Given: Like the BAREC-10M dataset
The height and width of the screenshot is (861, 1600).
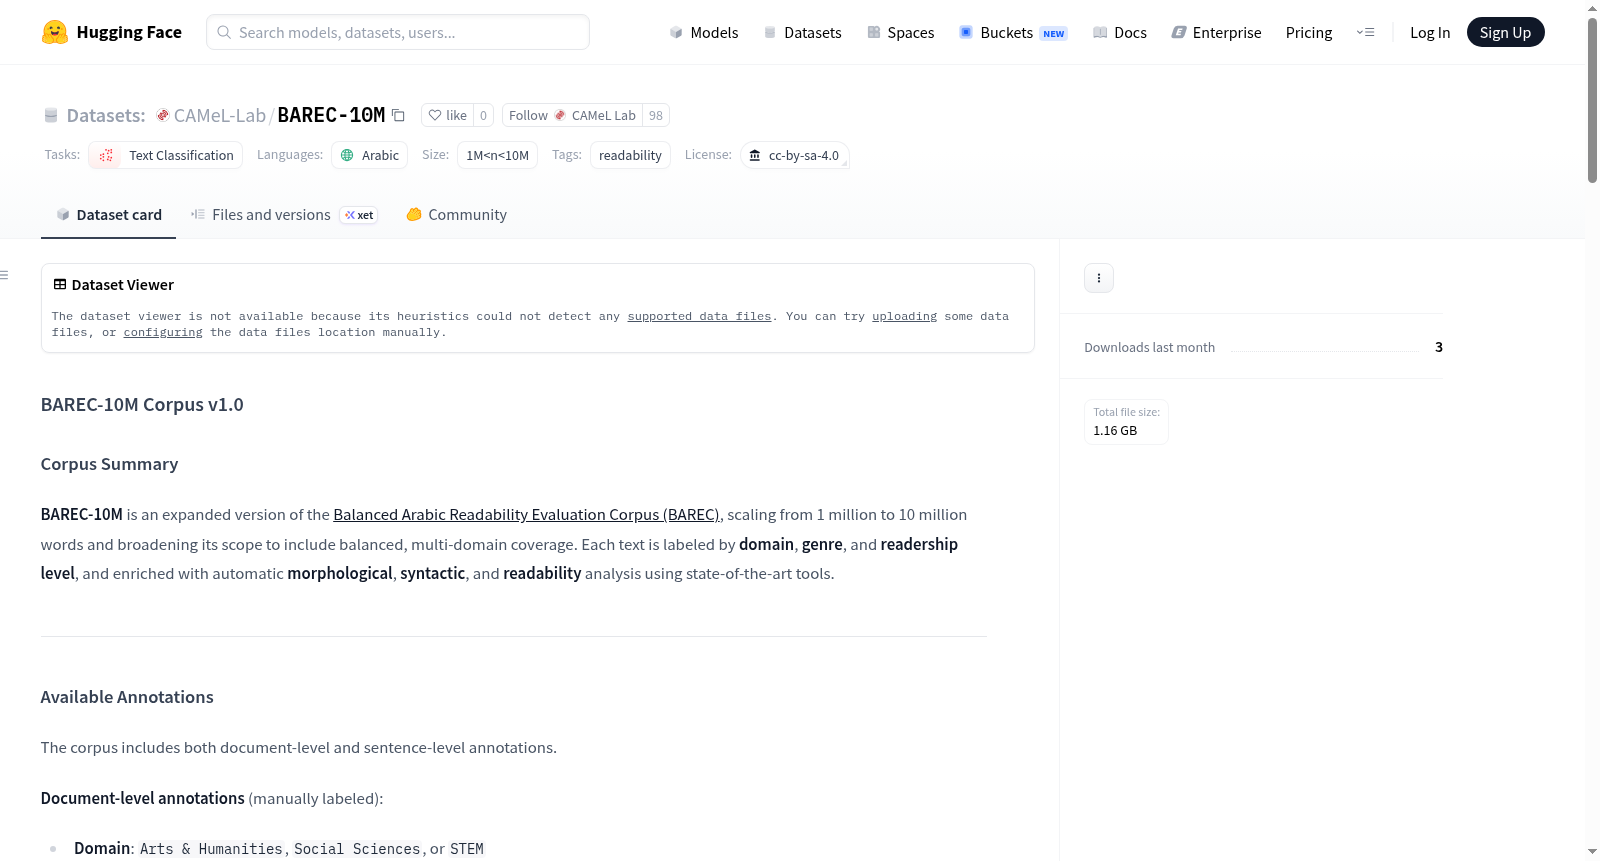Looking at the screenshot, I should point(447,115).
